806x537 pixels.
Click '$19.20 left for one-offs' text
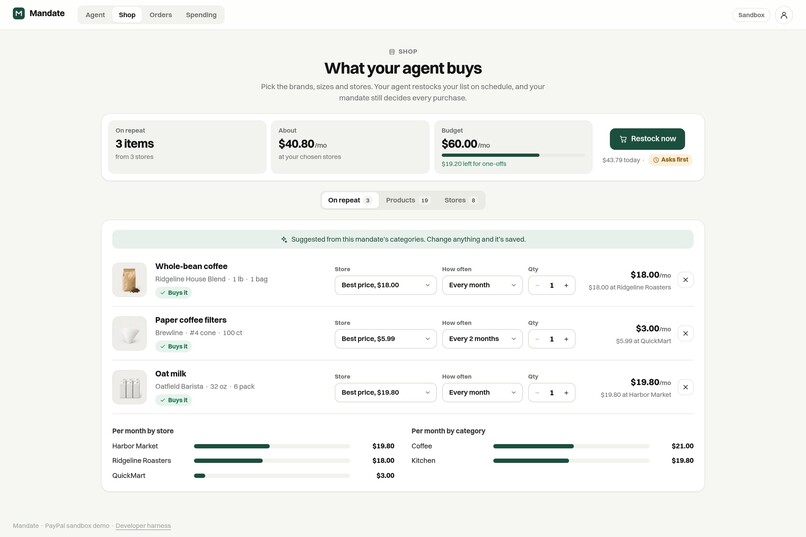[474, 164]
